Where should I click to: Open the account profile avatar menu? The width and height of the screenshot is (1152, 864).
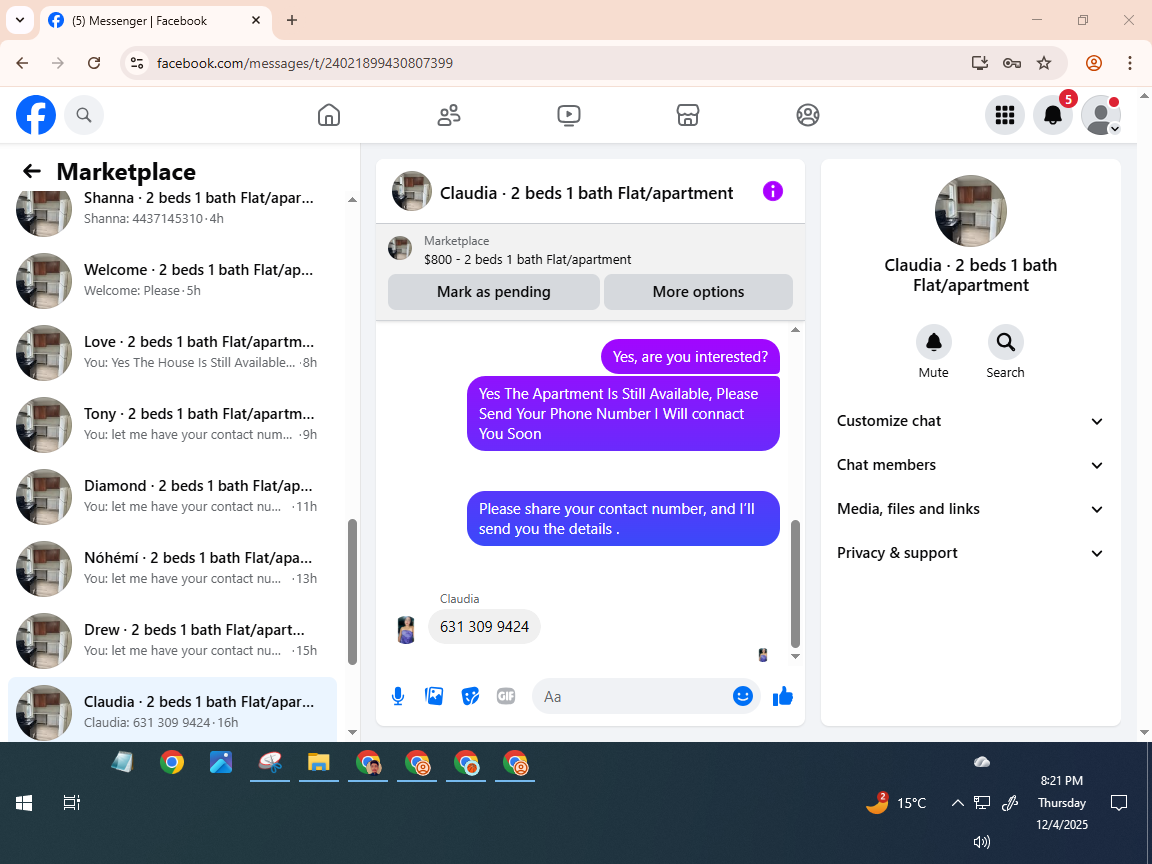[x=1101, y=115]
